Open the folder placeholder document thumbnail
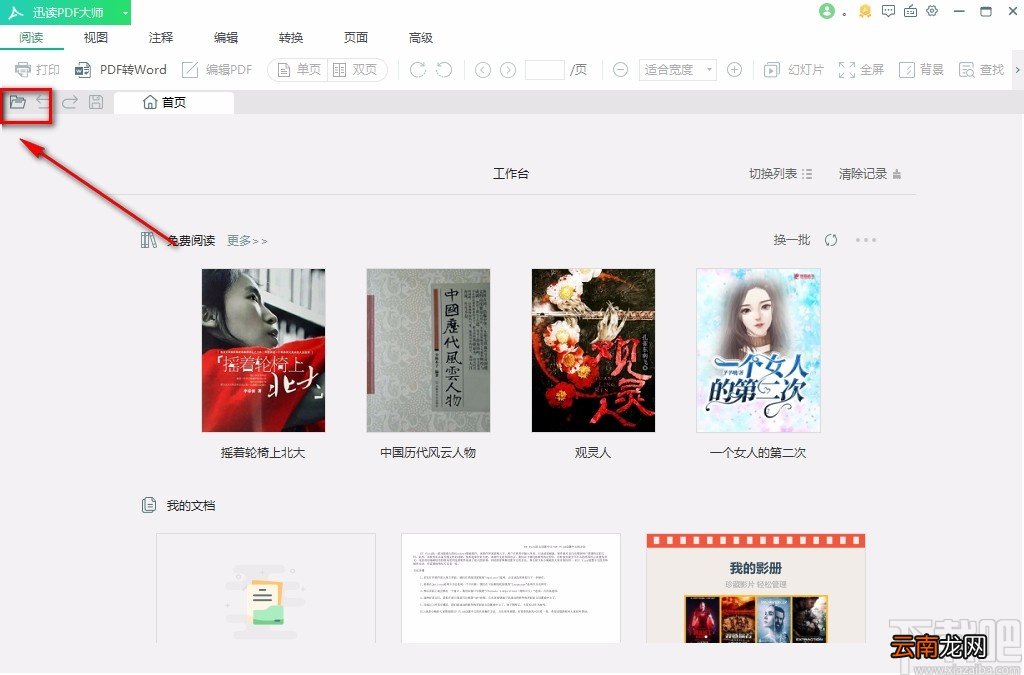The width and height of the screenshot is (1024, 675). pos(266,588)
